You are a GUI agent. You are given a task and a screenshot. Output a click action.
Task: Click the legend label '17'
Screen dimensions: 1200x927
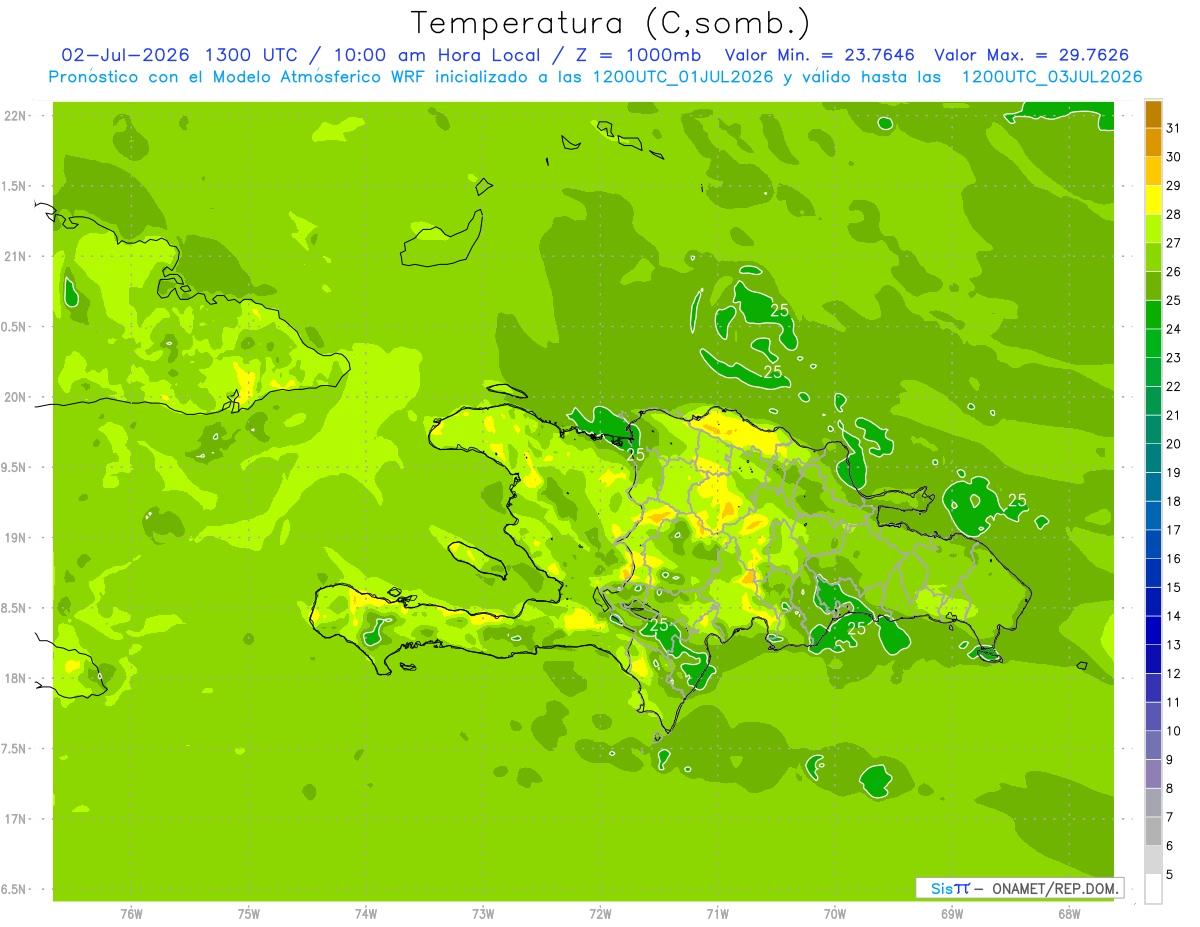click(1174, 530)
